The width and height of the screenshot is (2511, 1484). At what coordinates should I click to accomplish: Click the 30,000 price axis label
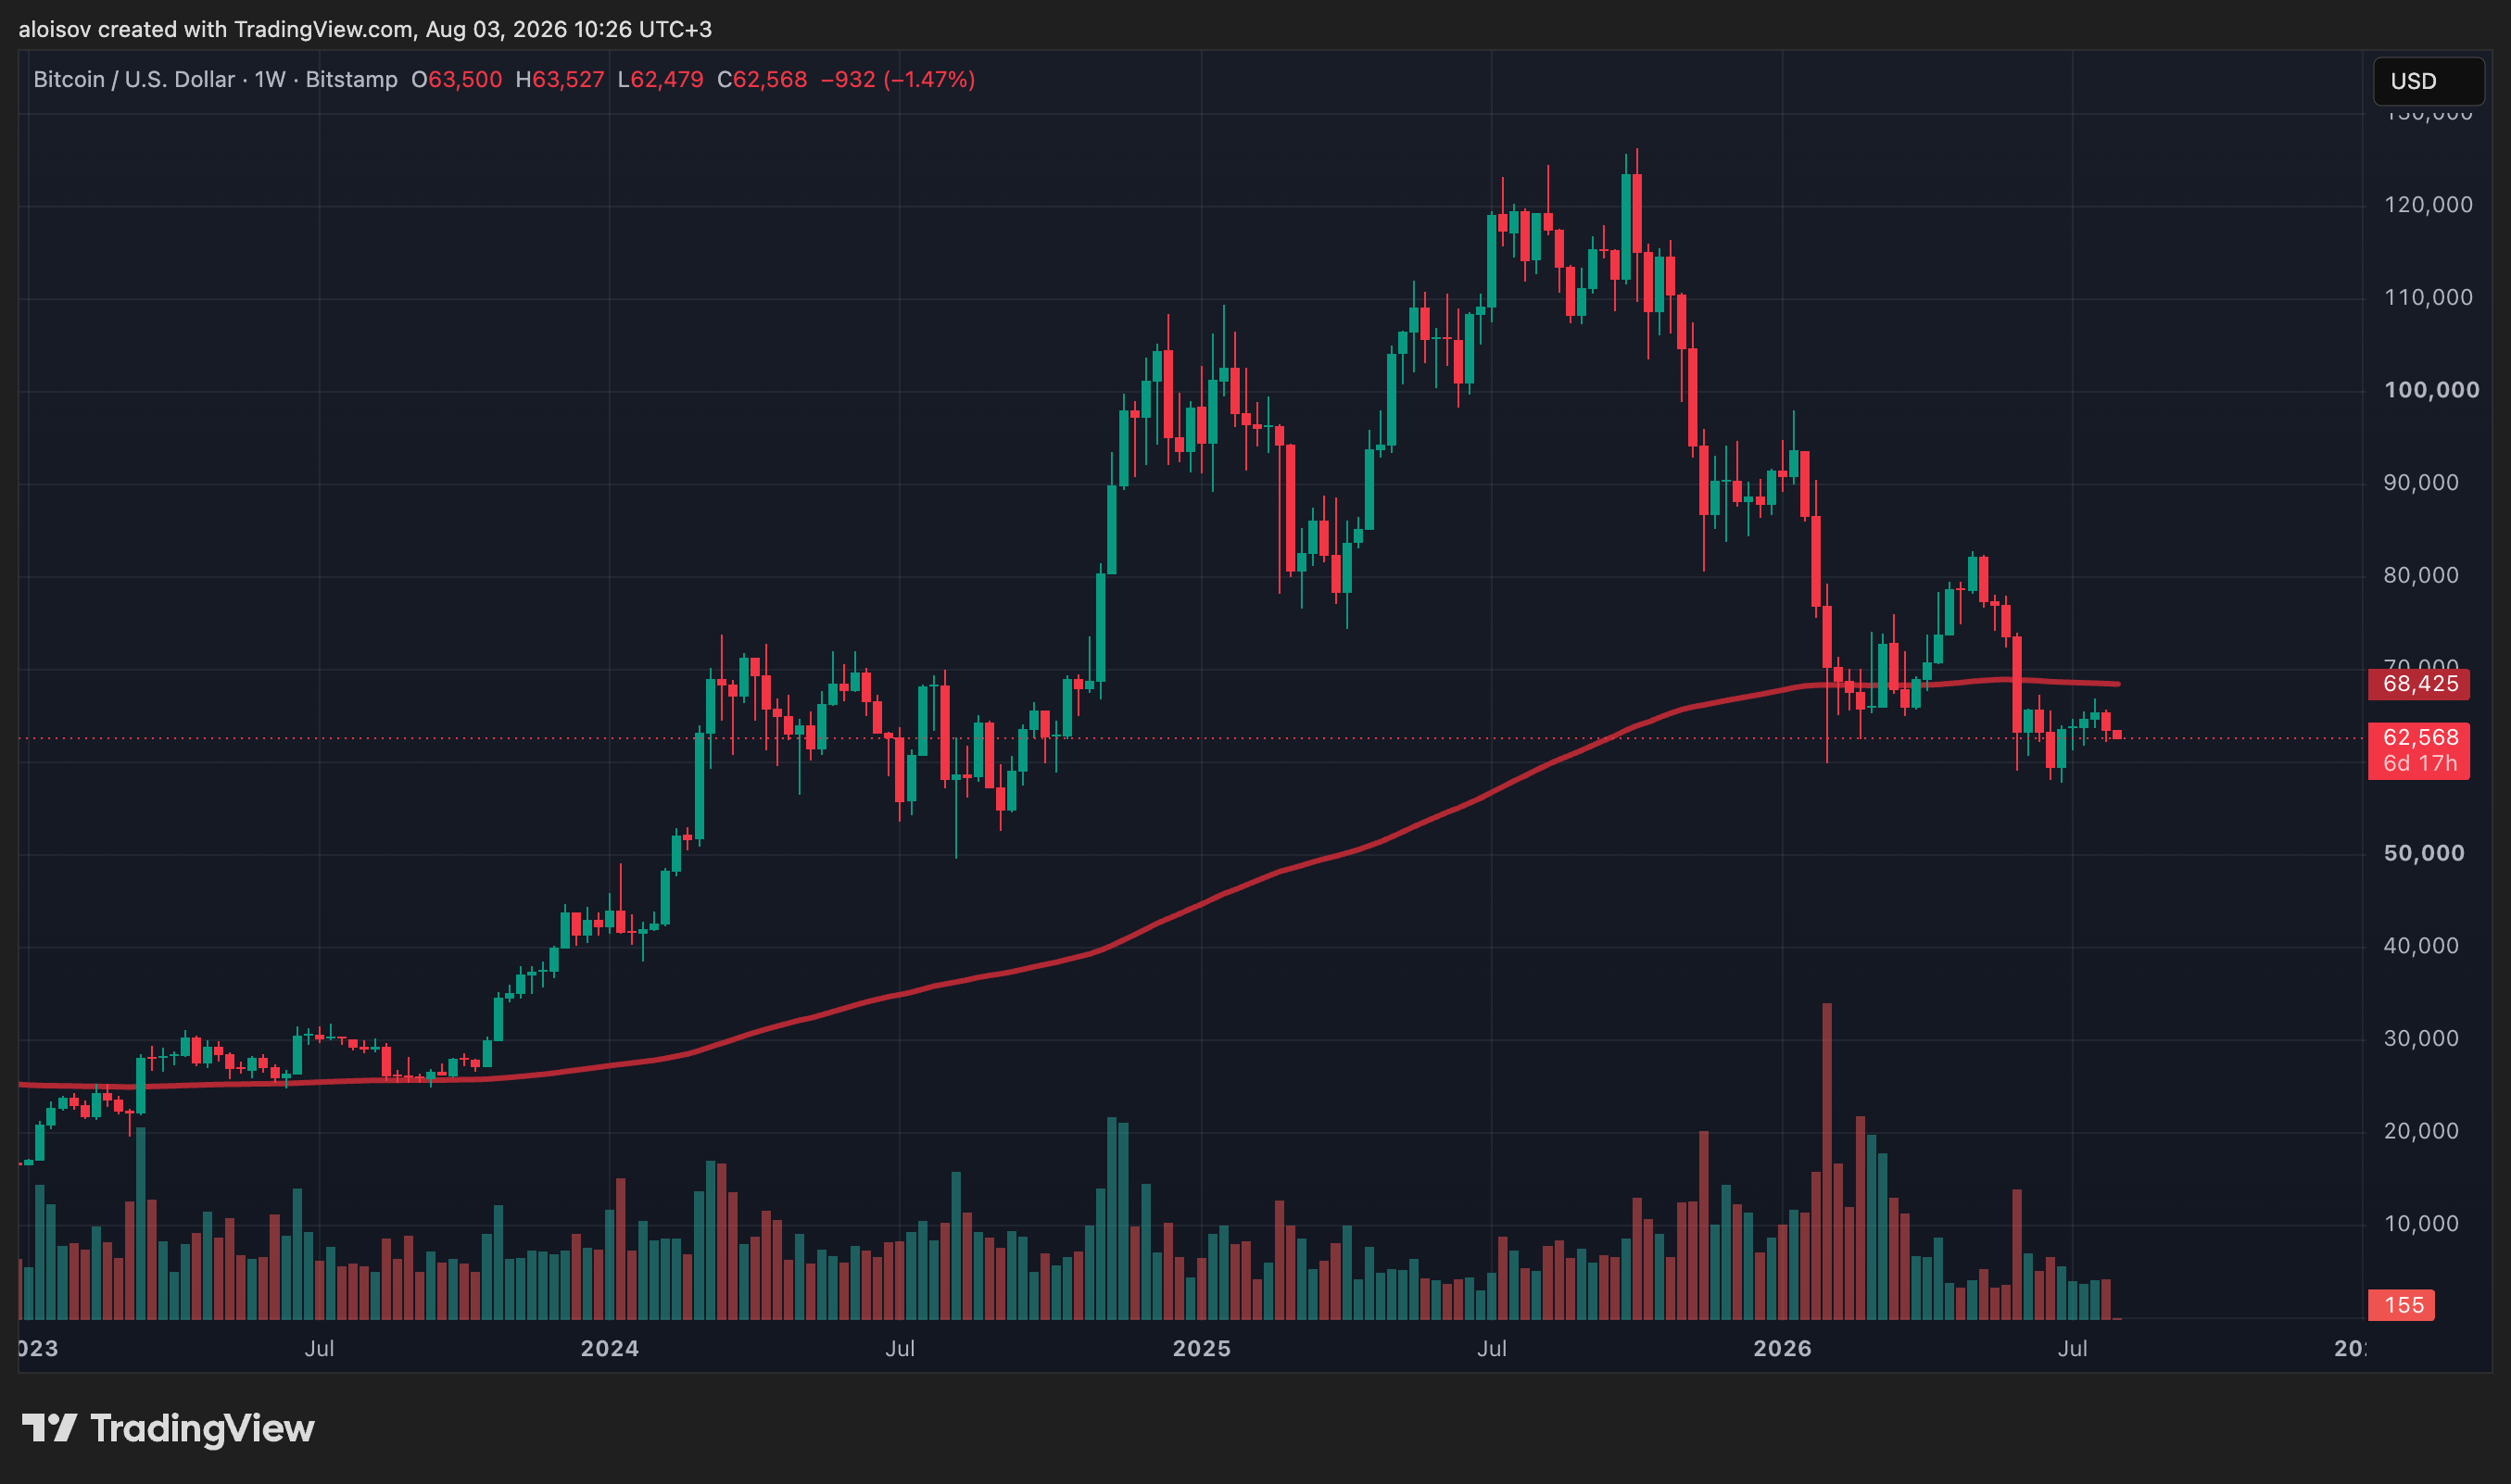click(2421, 1039)
